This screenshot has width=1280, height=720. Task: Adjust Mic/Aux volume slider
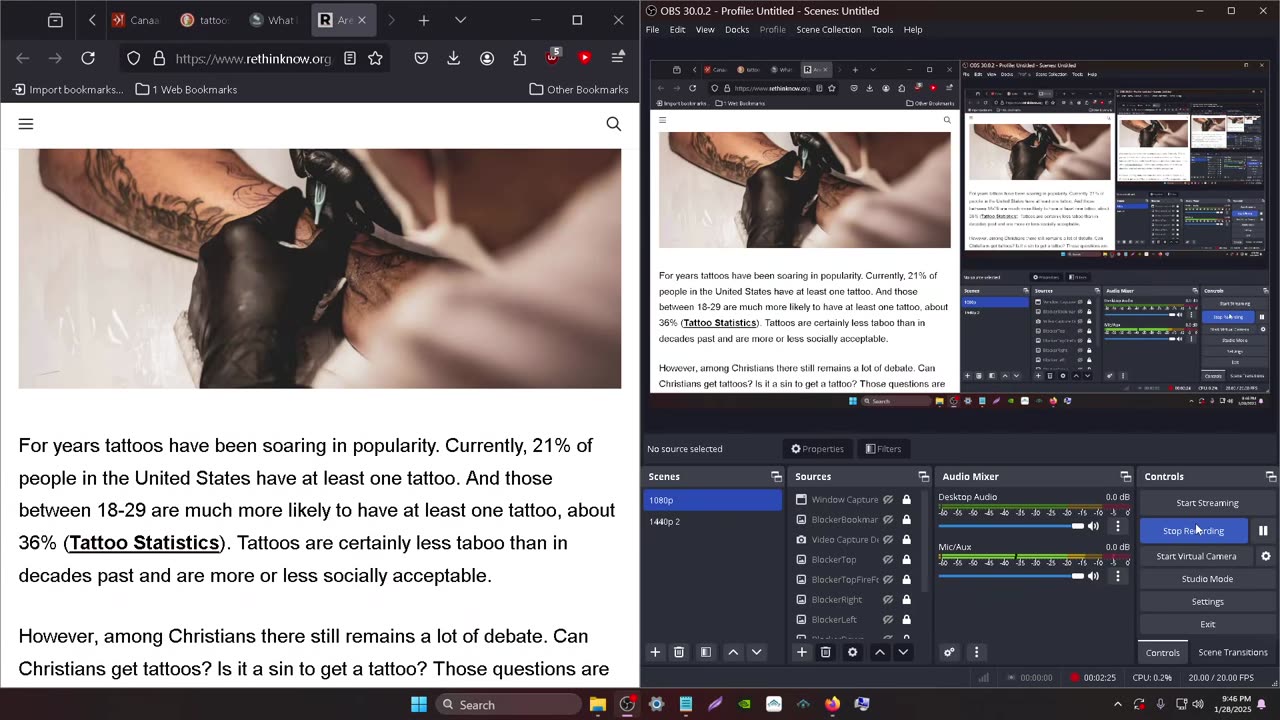click(1010, 576)
